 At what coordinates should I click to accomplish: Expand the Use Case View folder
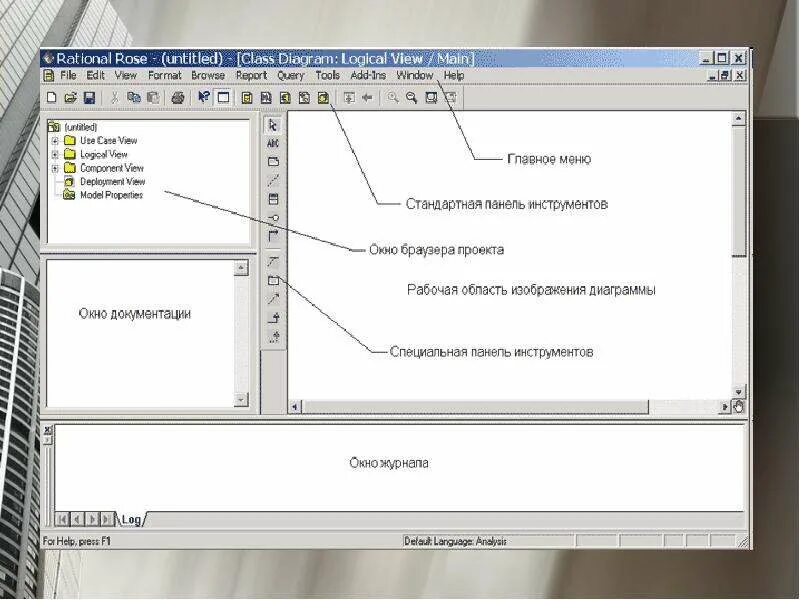[x=55, y=140]
